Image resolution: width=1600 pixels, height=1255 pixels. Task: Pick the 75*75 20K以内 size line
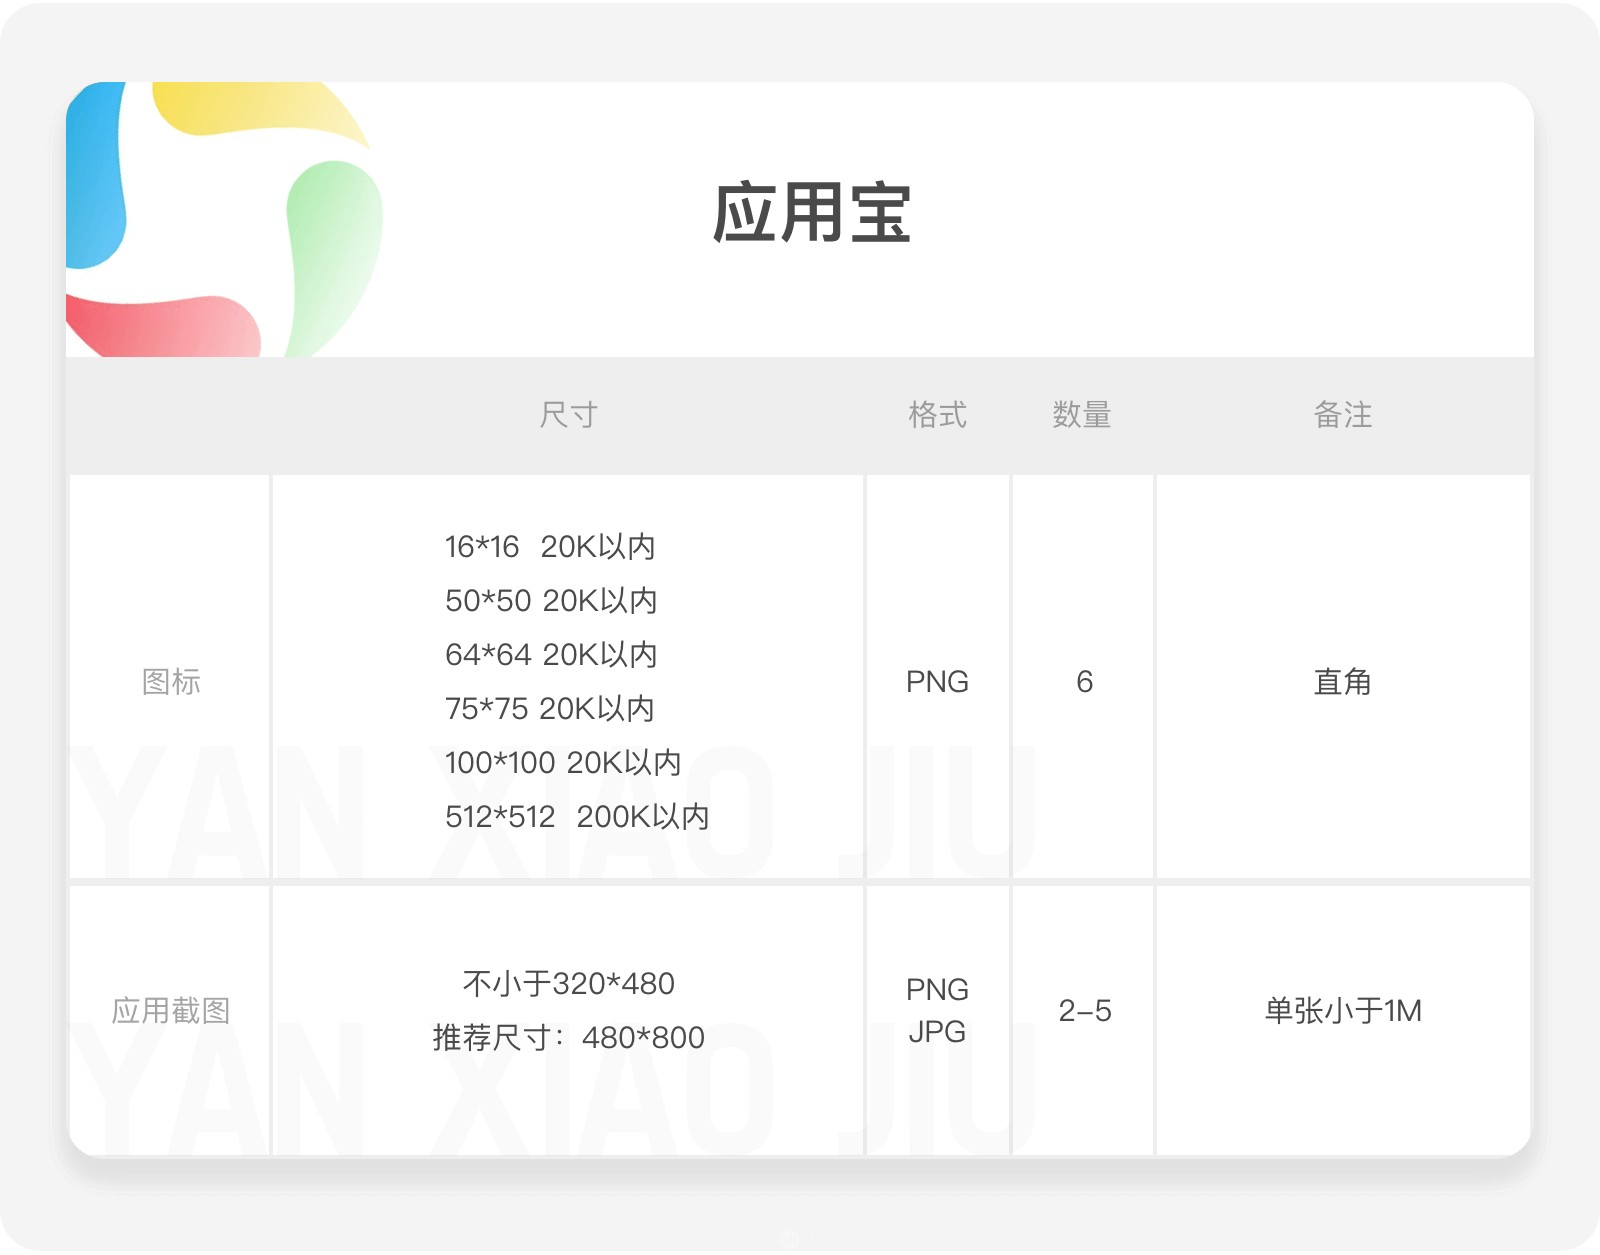550,709
